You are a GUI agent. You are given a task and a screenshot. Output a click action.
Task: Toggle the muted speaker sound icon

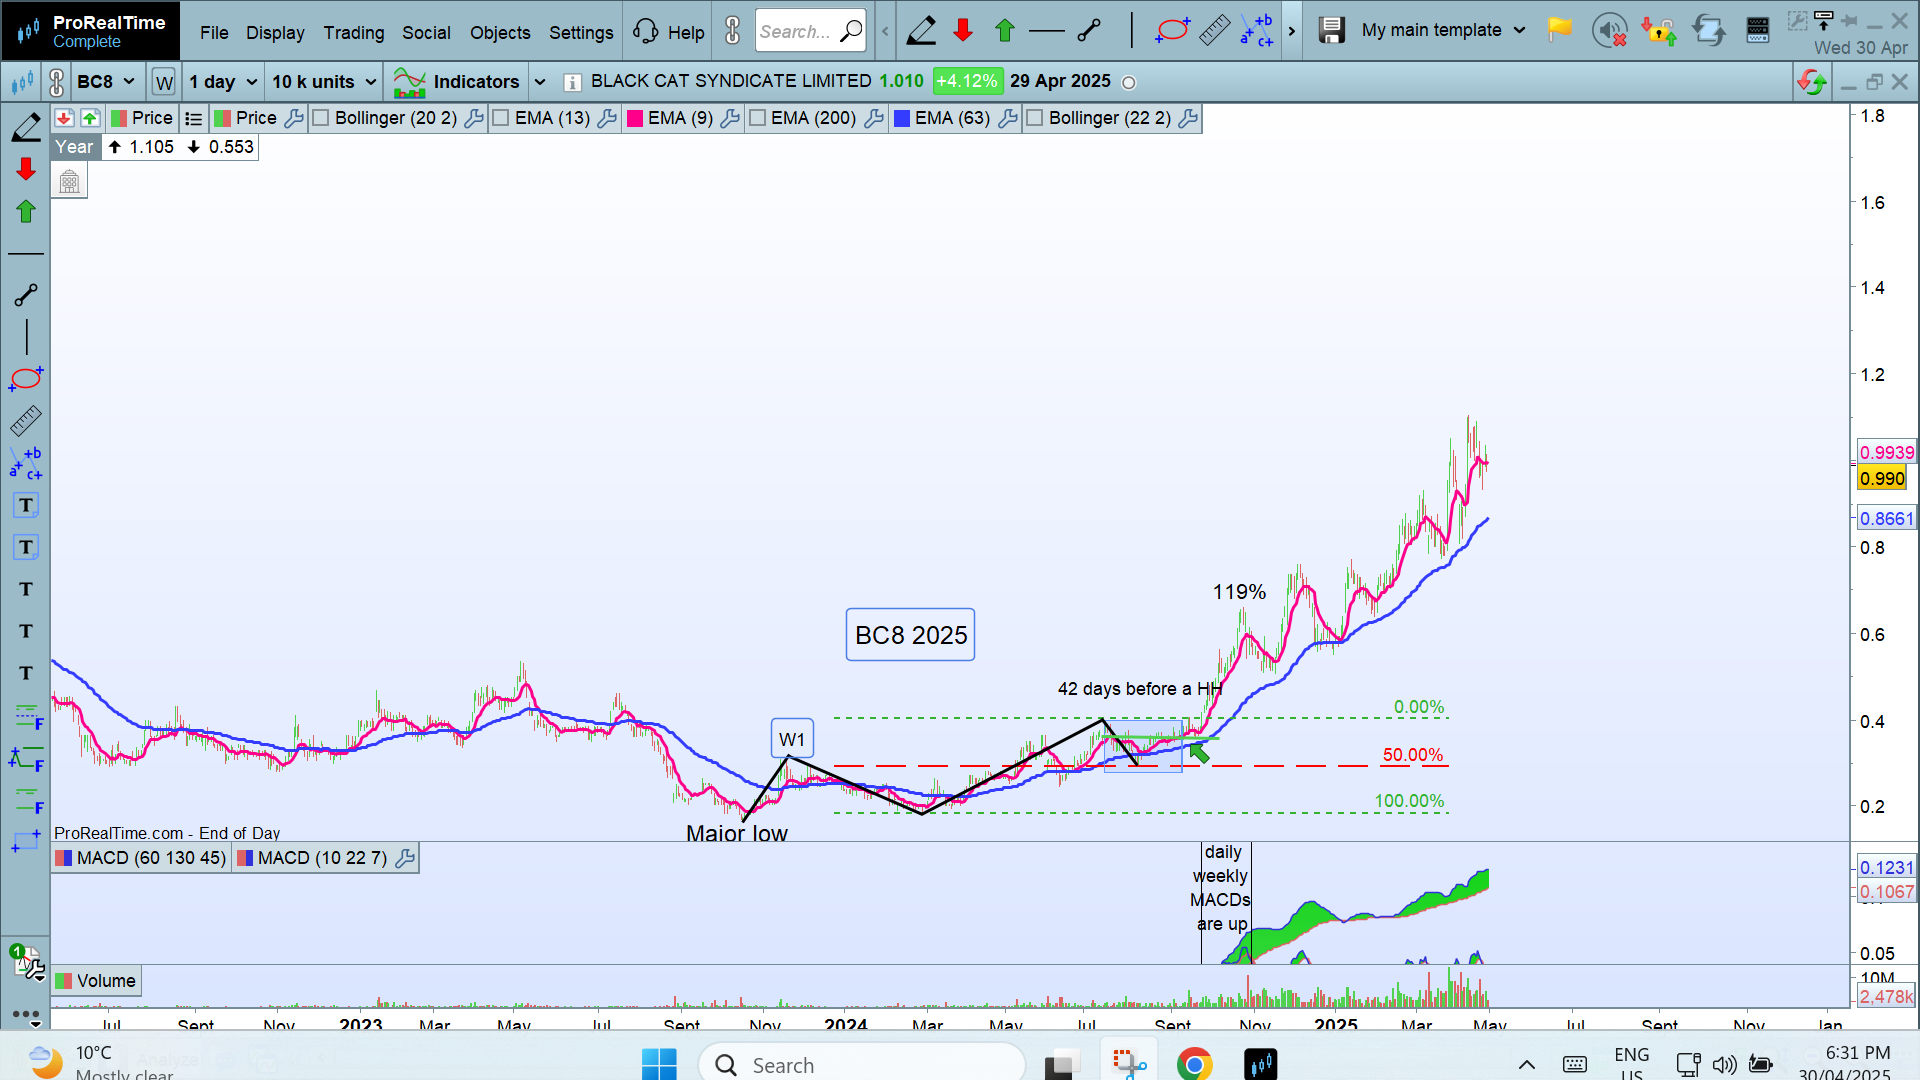(x=1609, y=31)
